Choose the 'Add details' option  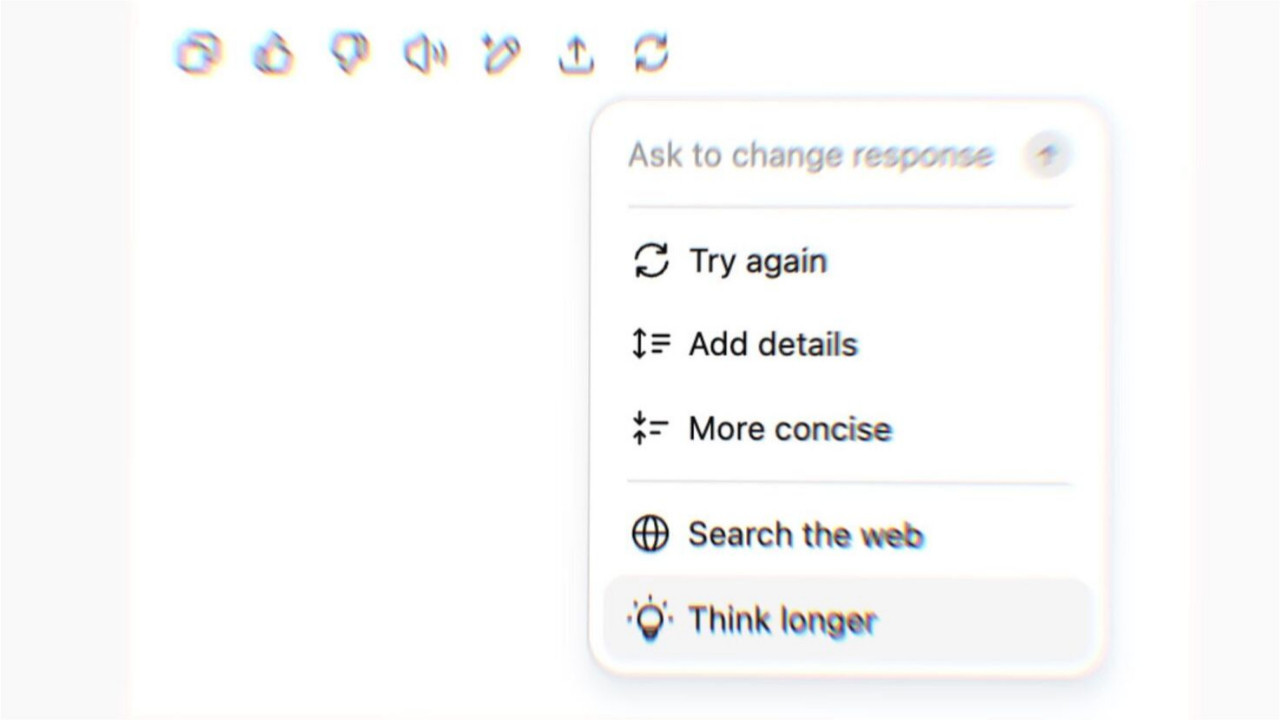tap(773, 344)
